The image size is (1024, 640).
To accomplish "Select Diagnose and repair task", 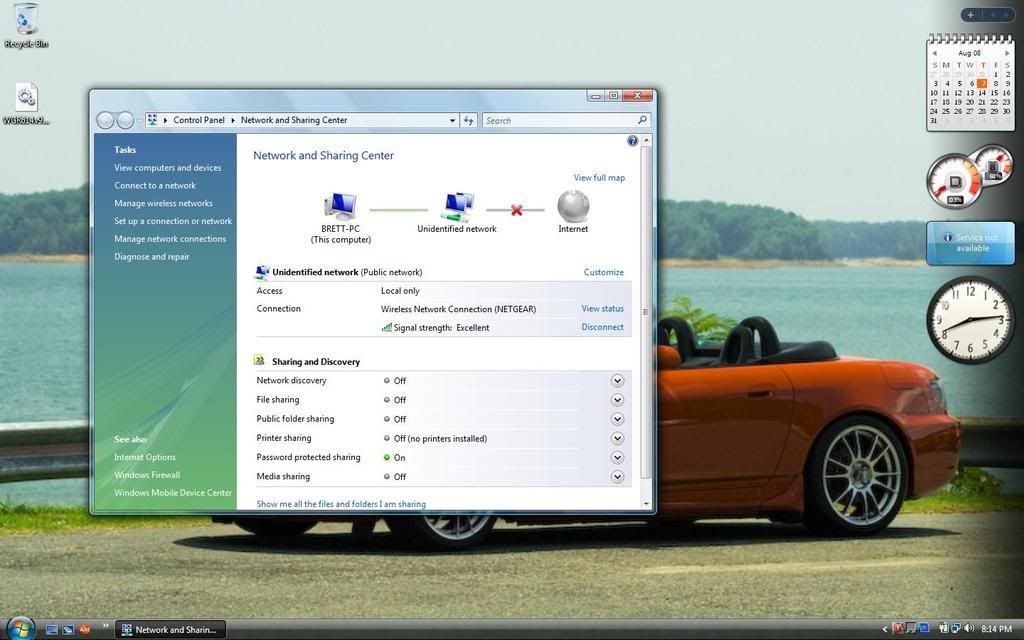I will click(x=151, y=257).
